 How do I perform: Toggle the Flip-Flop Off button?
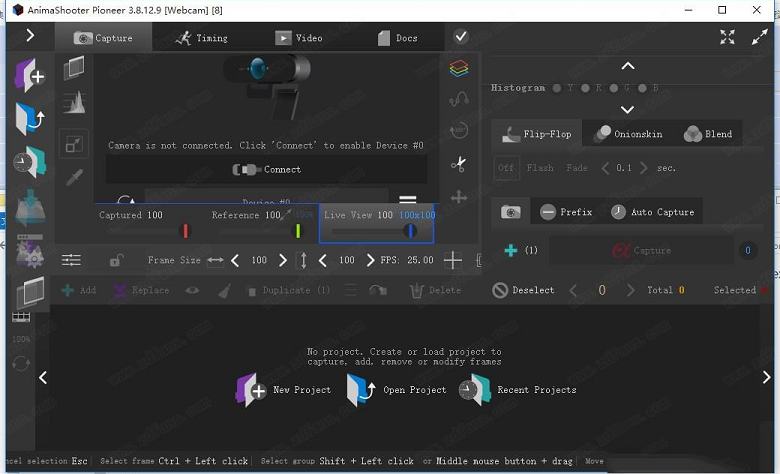[x=507, y=168]
